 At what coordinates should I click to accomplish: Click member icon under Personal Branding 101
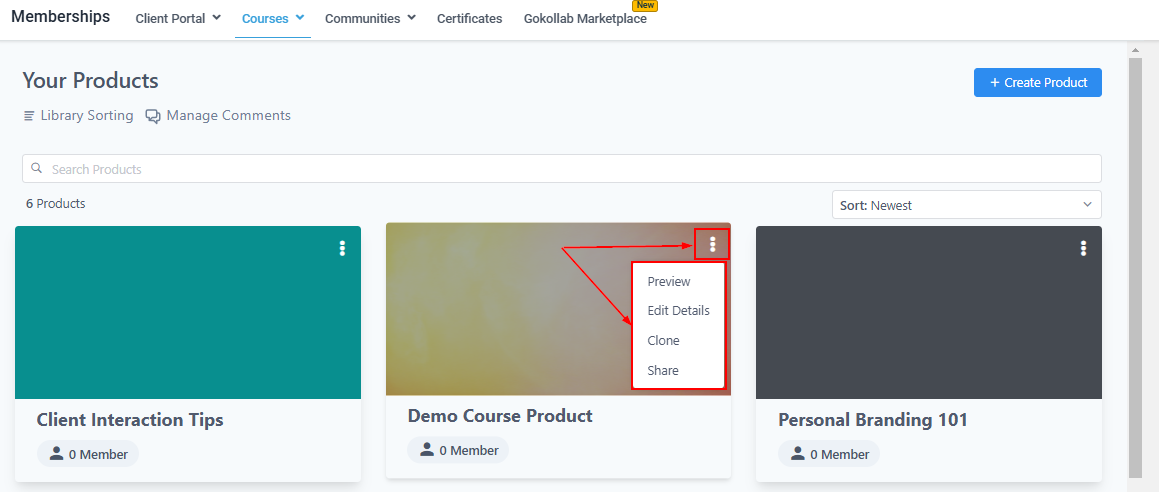point(797,454)
